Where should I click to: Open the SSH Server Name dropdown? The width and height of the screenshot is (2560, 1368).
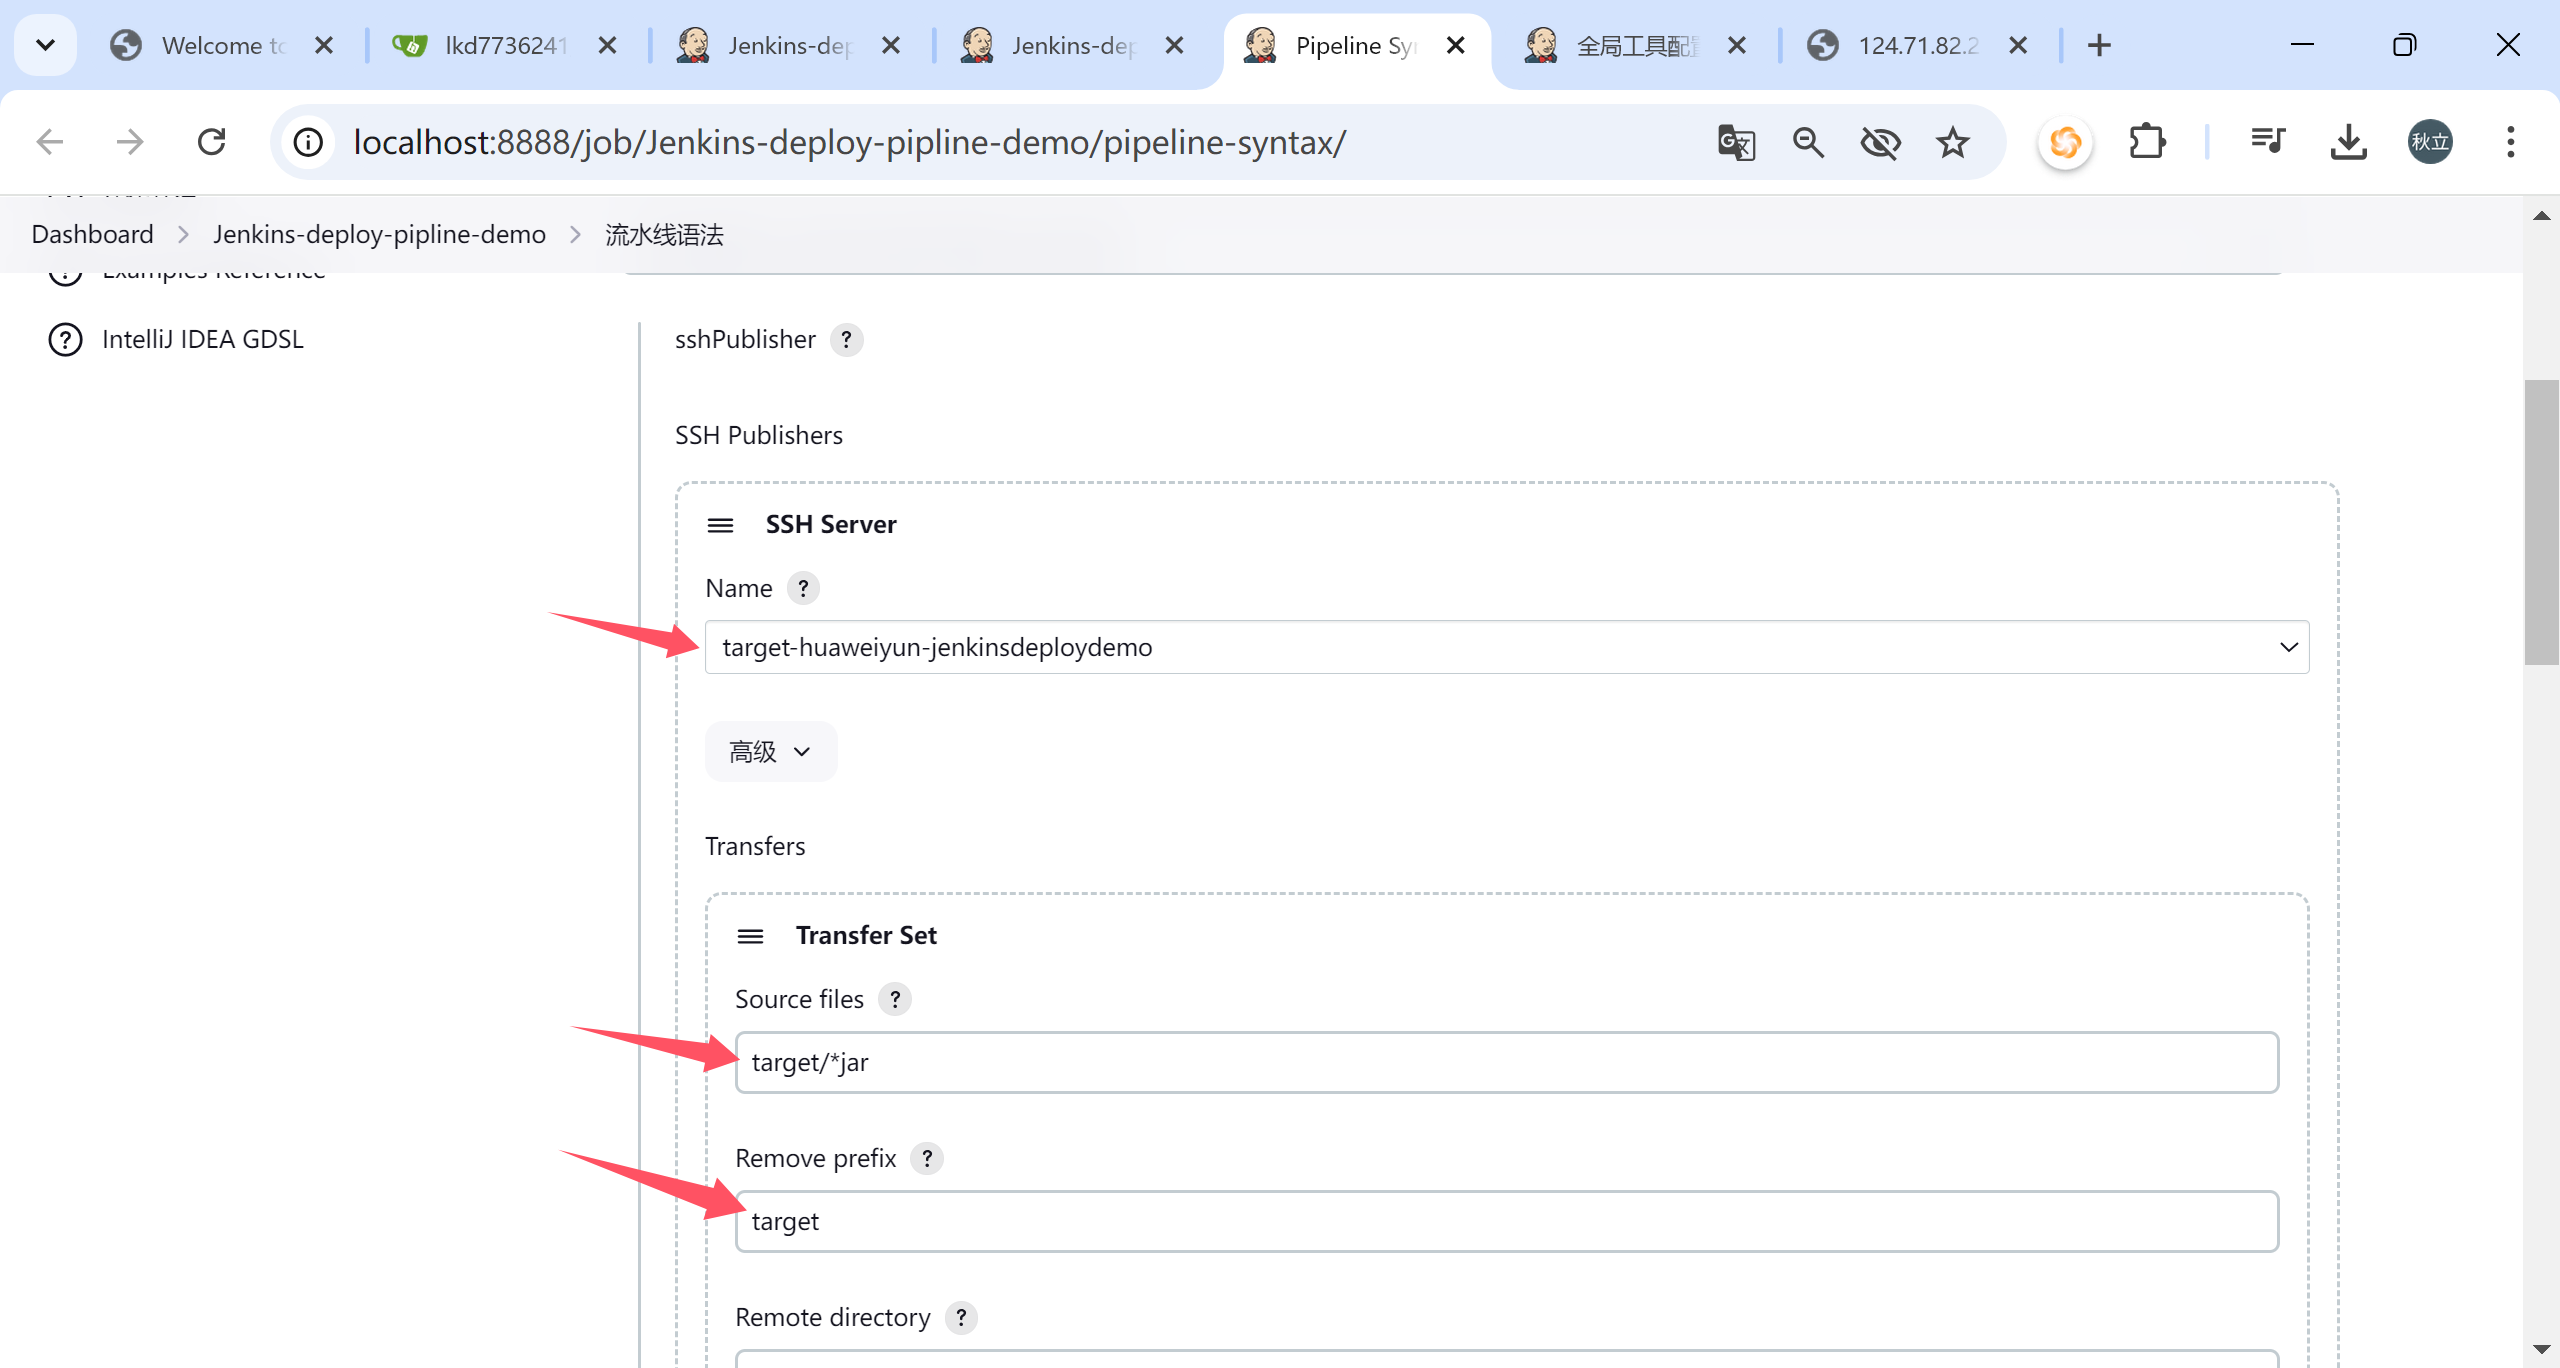[1506, 647]
